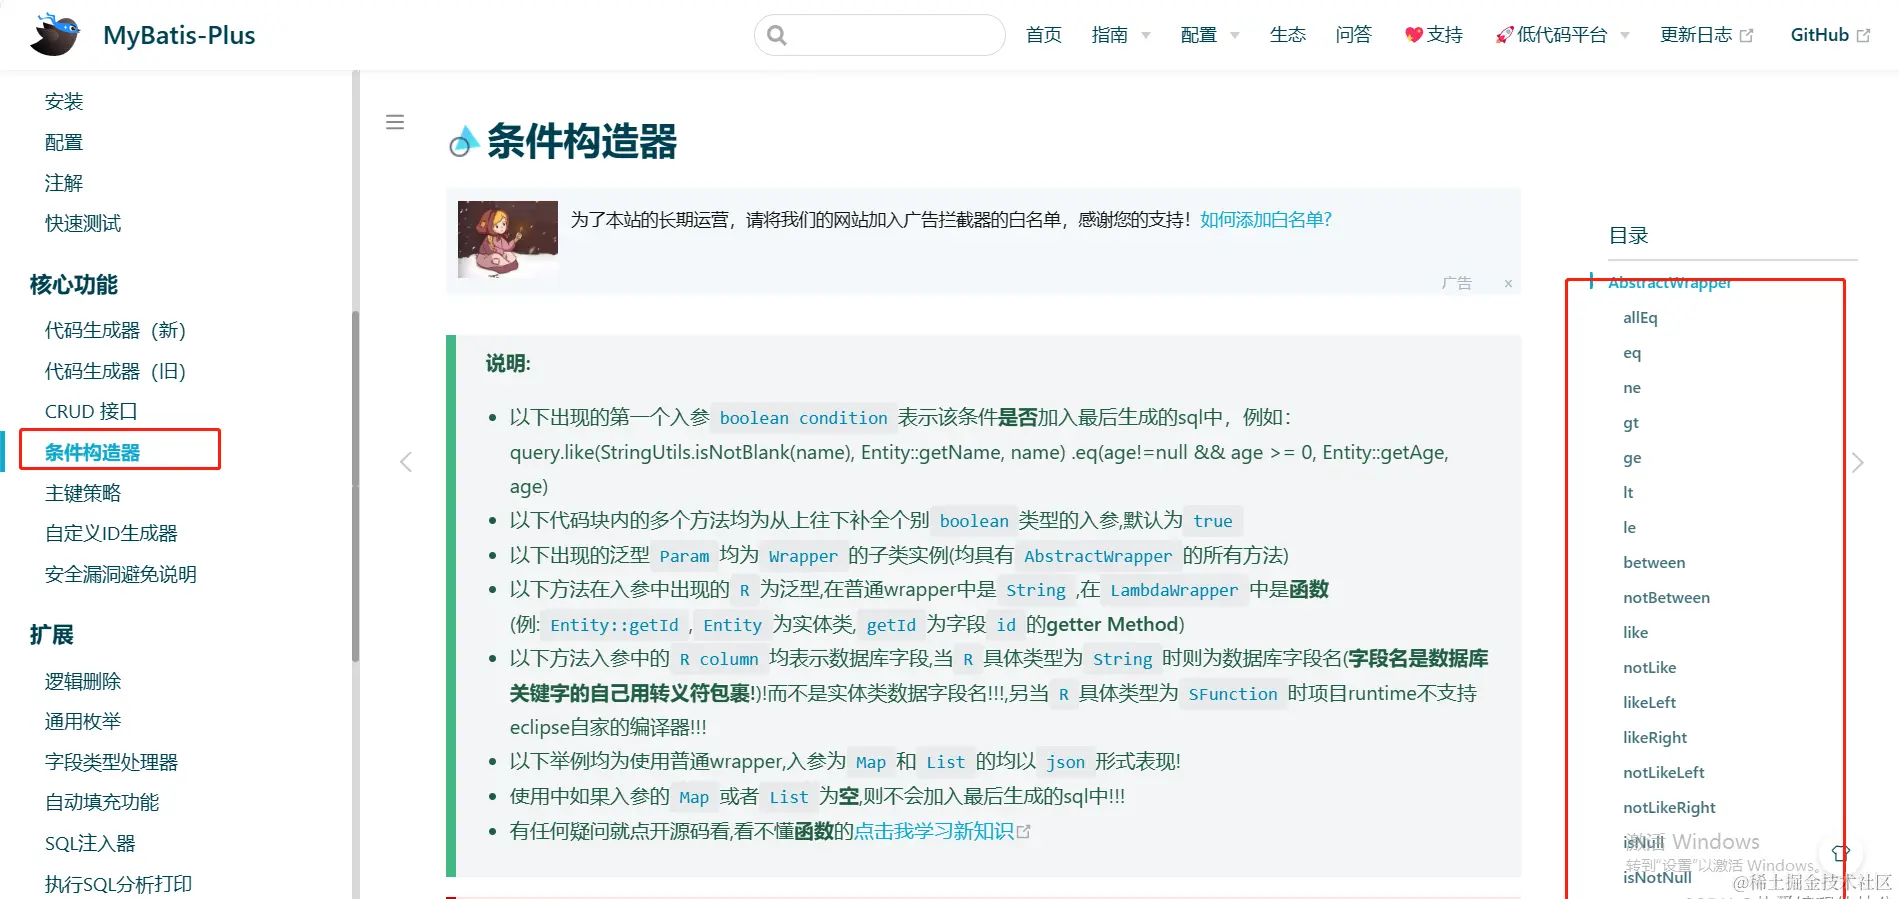Open 执行SQL分析打印 in the sidebar
This screenshot has width=1899, height=899.
click(x=119, y=884)
